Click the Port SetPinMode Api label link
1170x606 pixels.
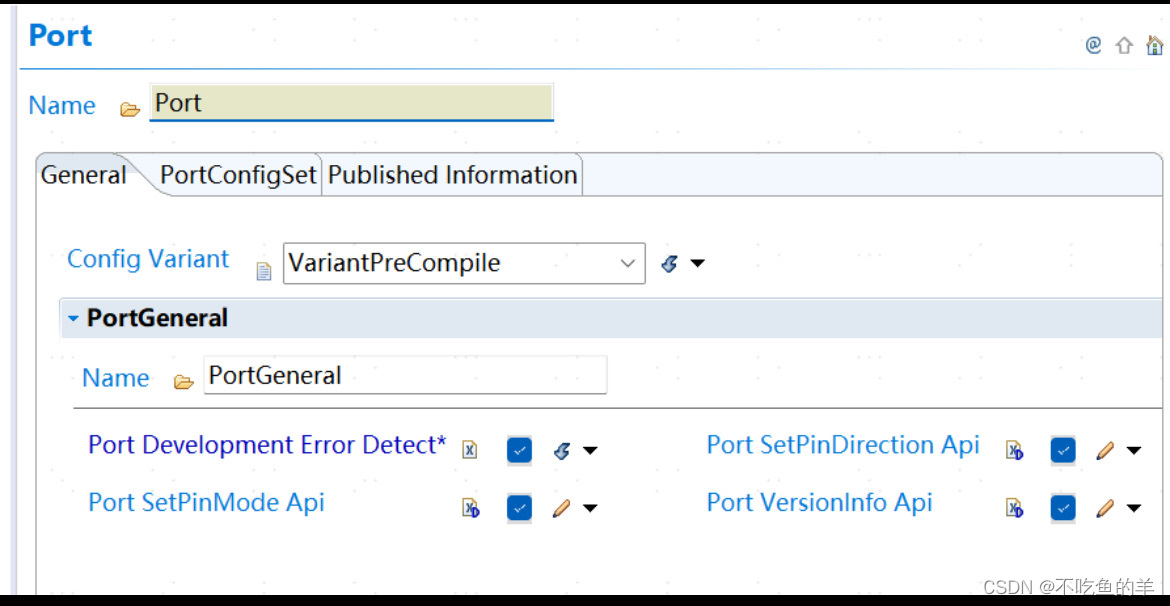207,502
